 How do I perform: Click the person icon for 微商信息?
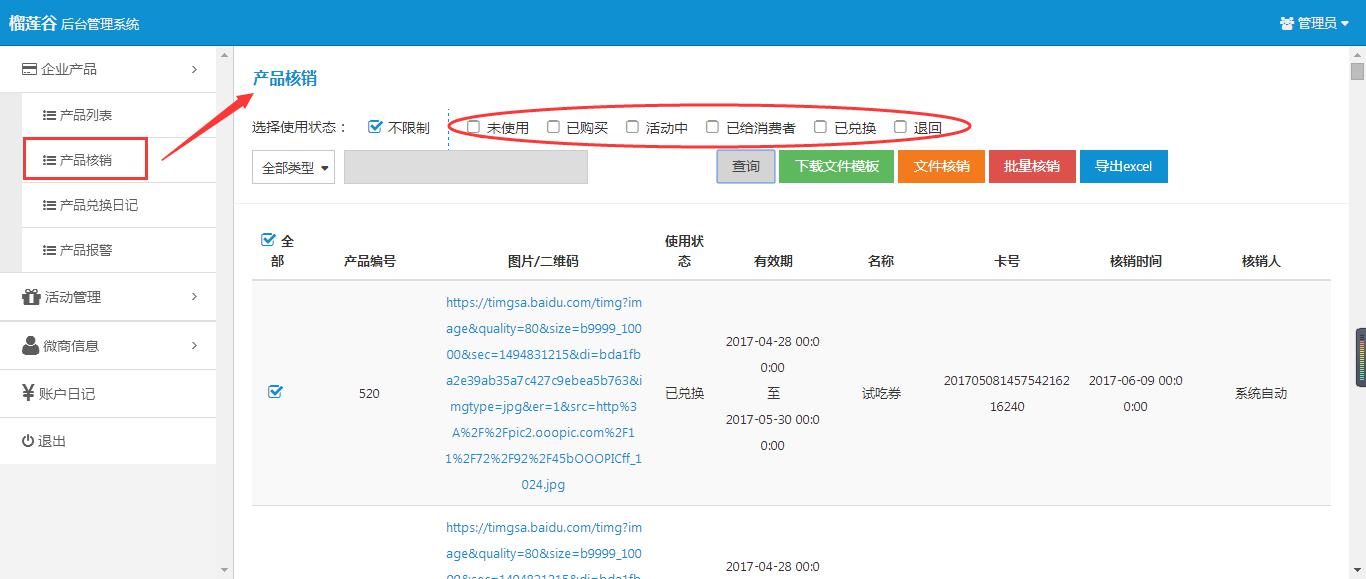point(31,345)
